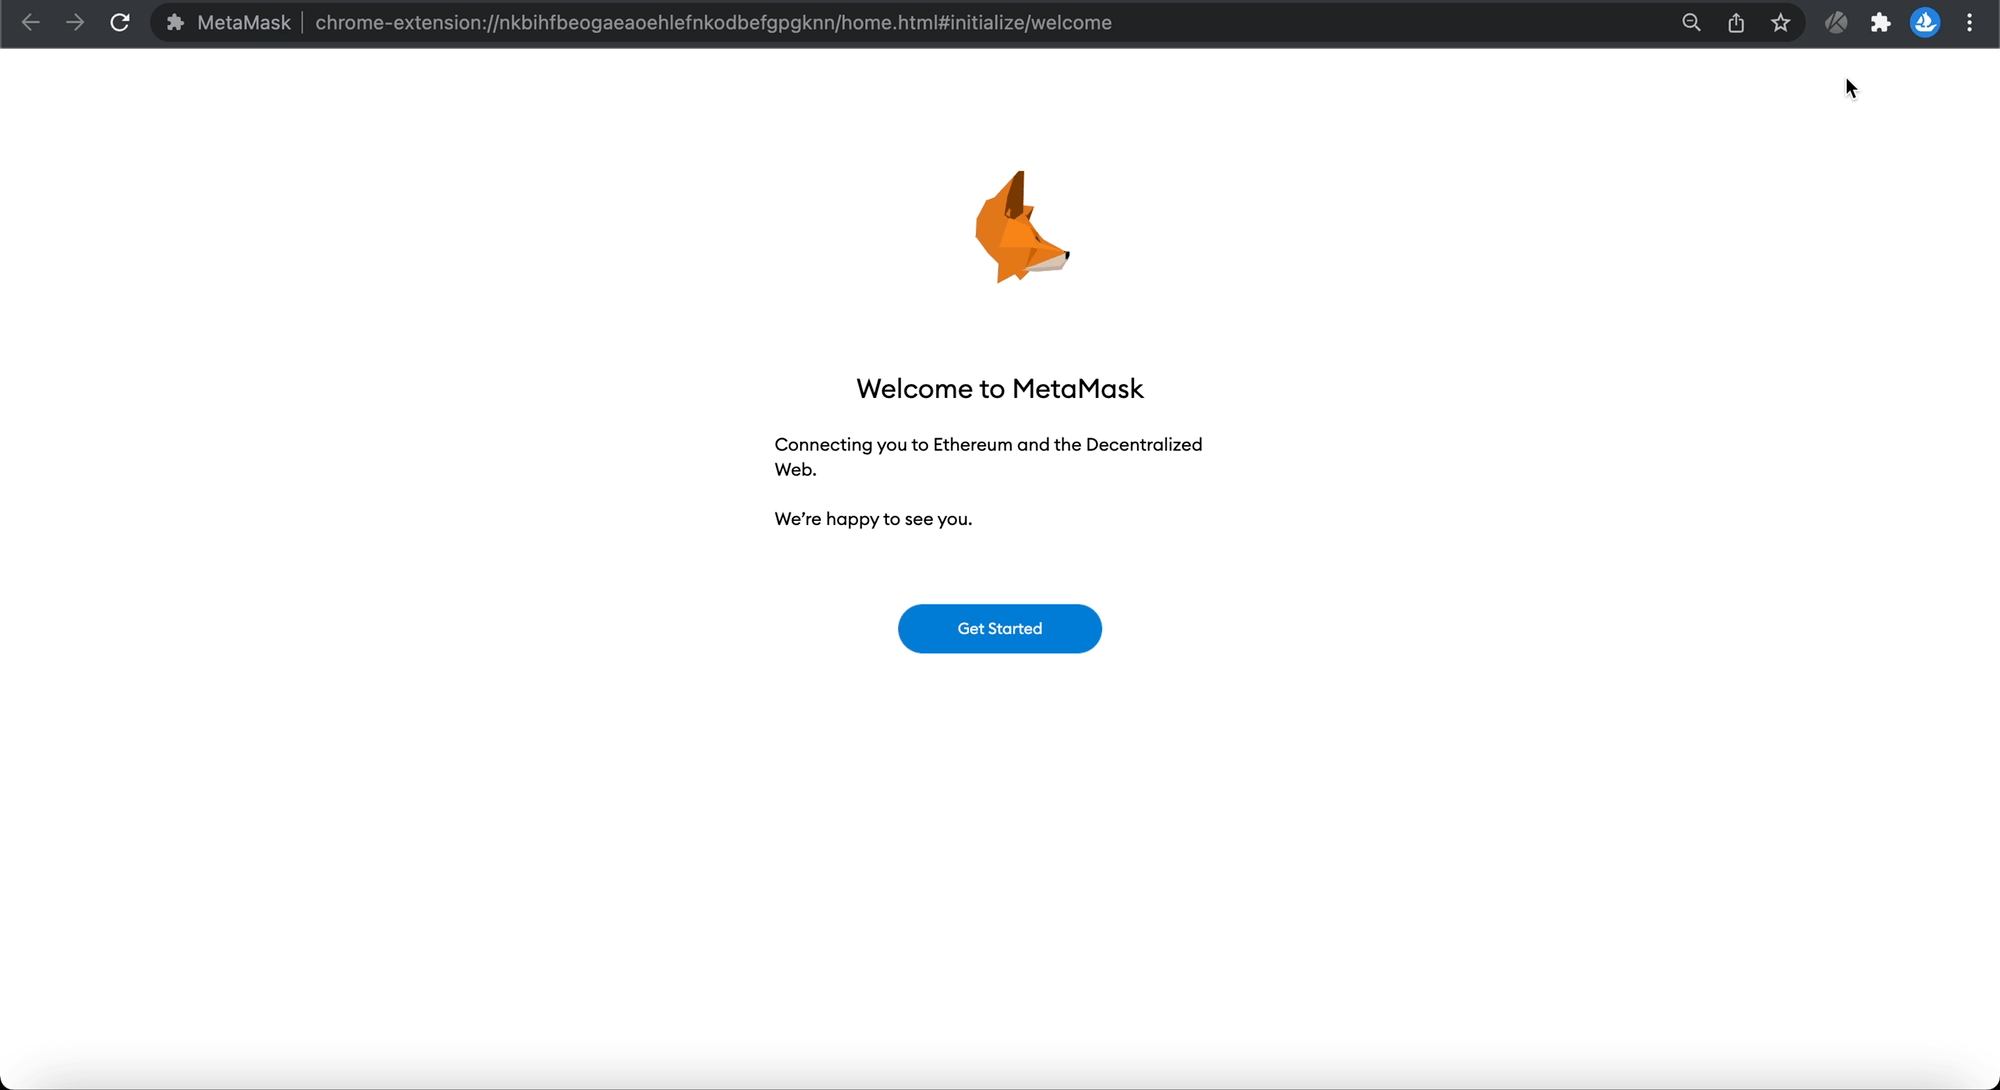Click the chrome-extension URL in the address bar
The image size is (2000, 1090).
[x=713, y=22]
